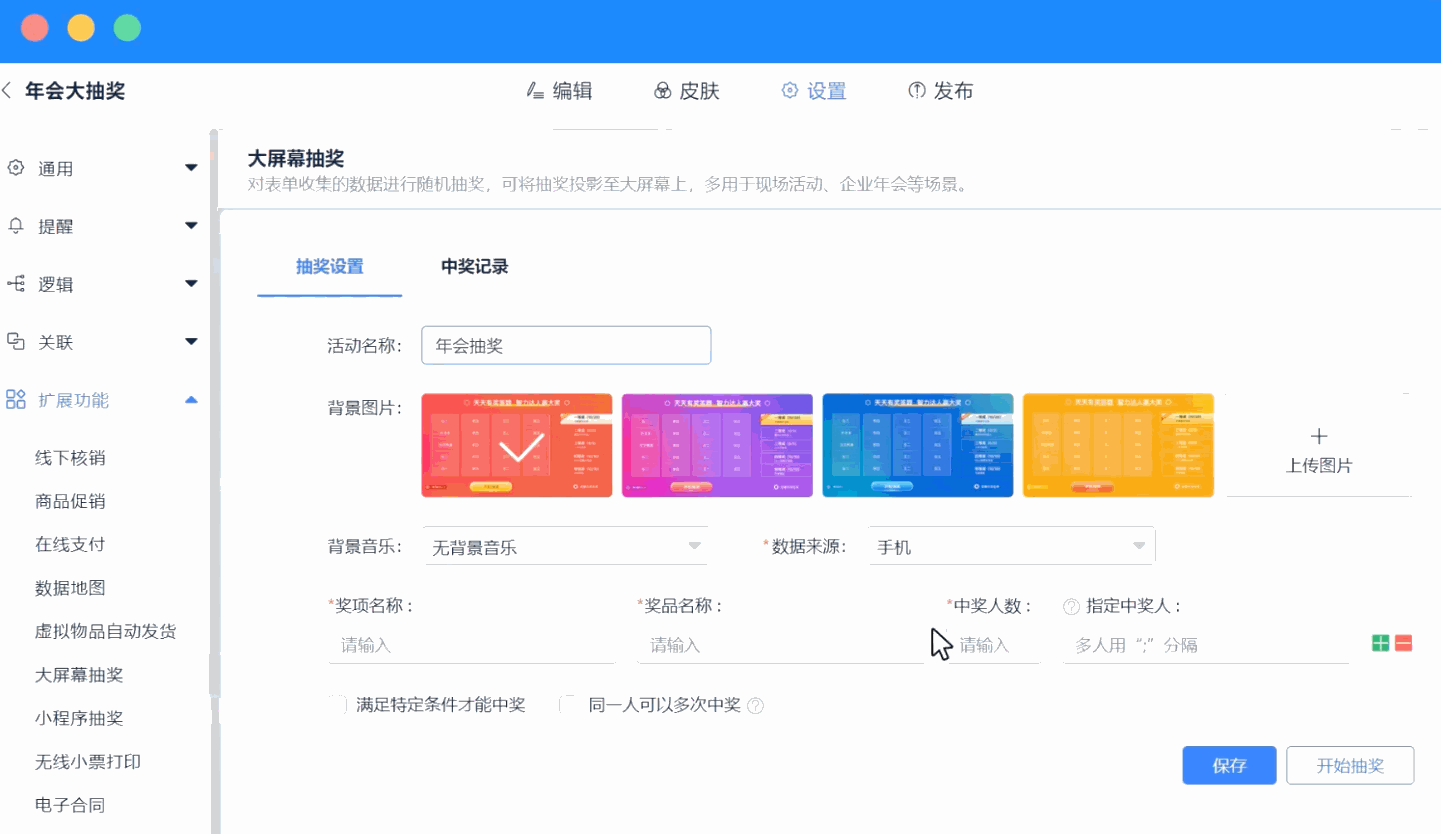Open the 数据来源 dropdown showing 手机

click(1011, 547)
